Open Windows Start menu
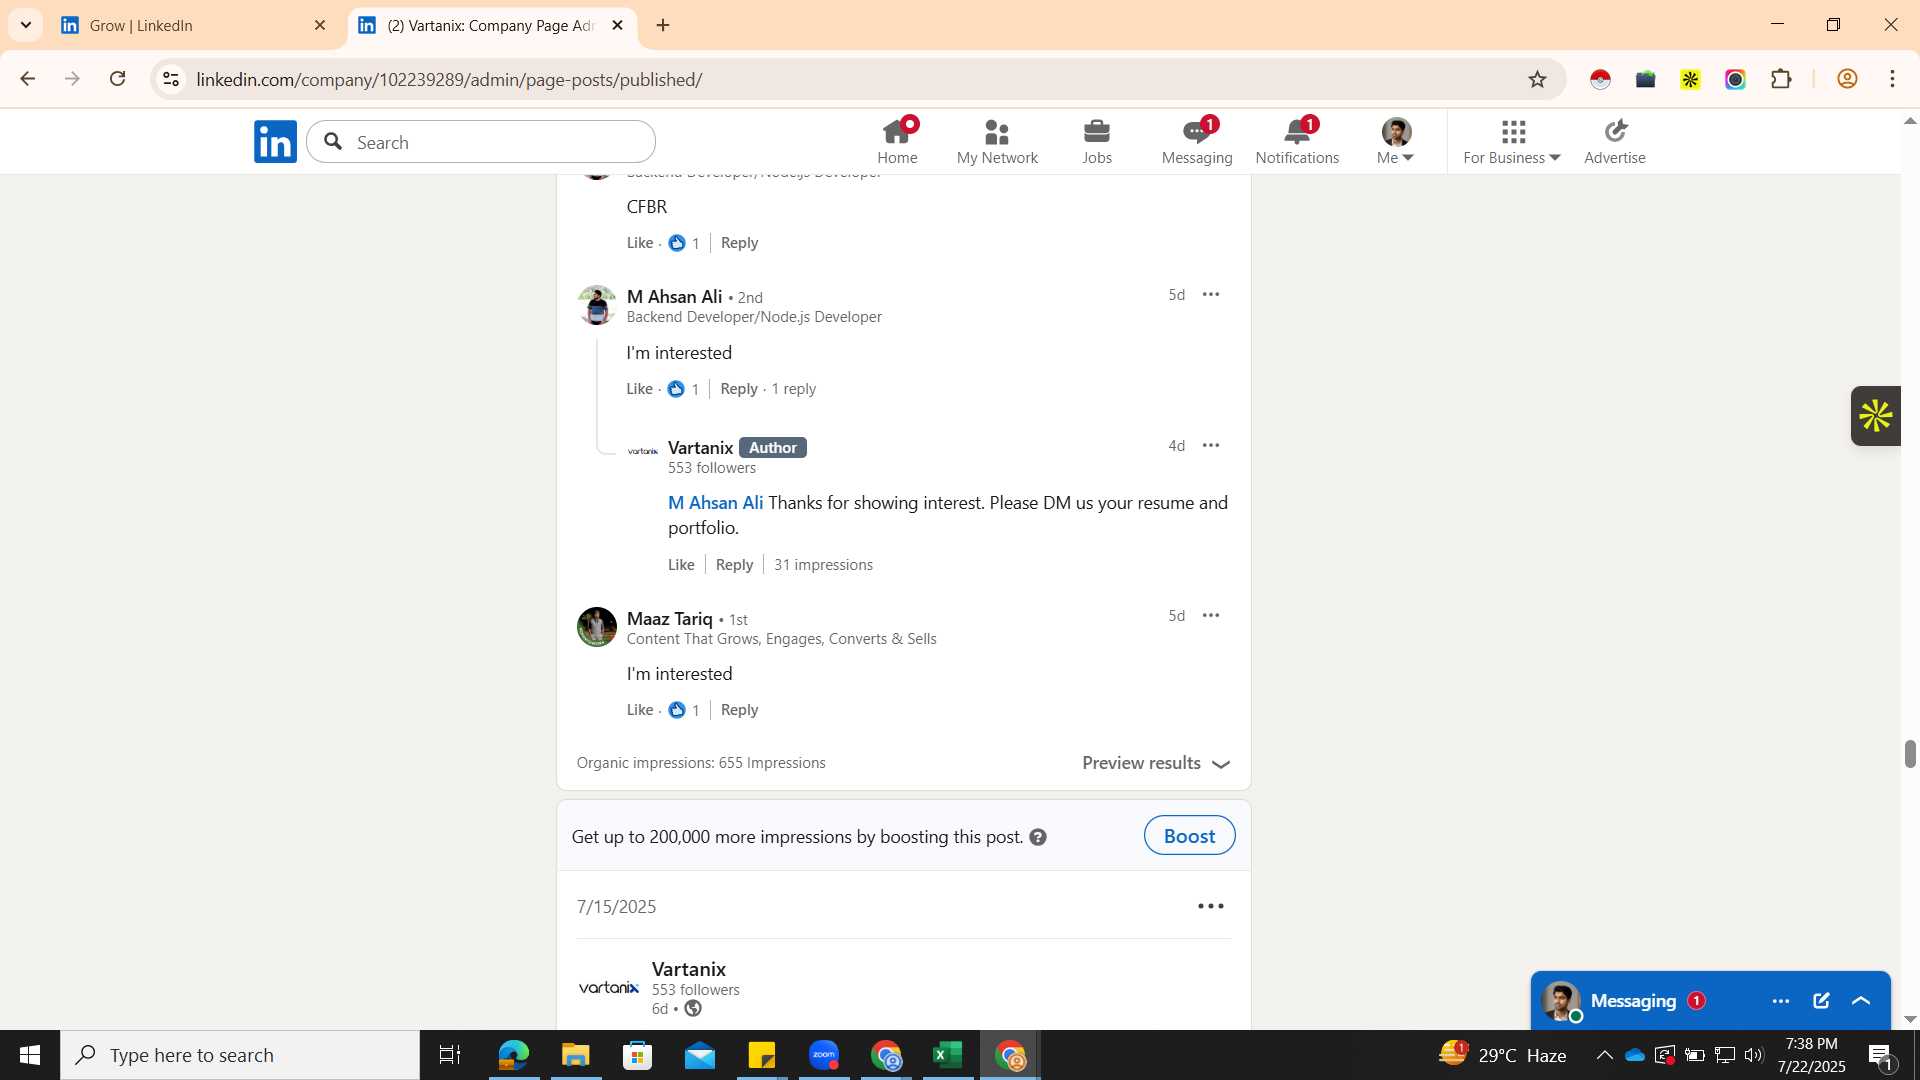This screenshot has height=1080, width=1920. [x=29, y=1055]
